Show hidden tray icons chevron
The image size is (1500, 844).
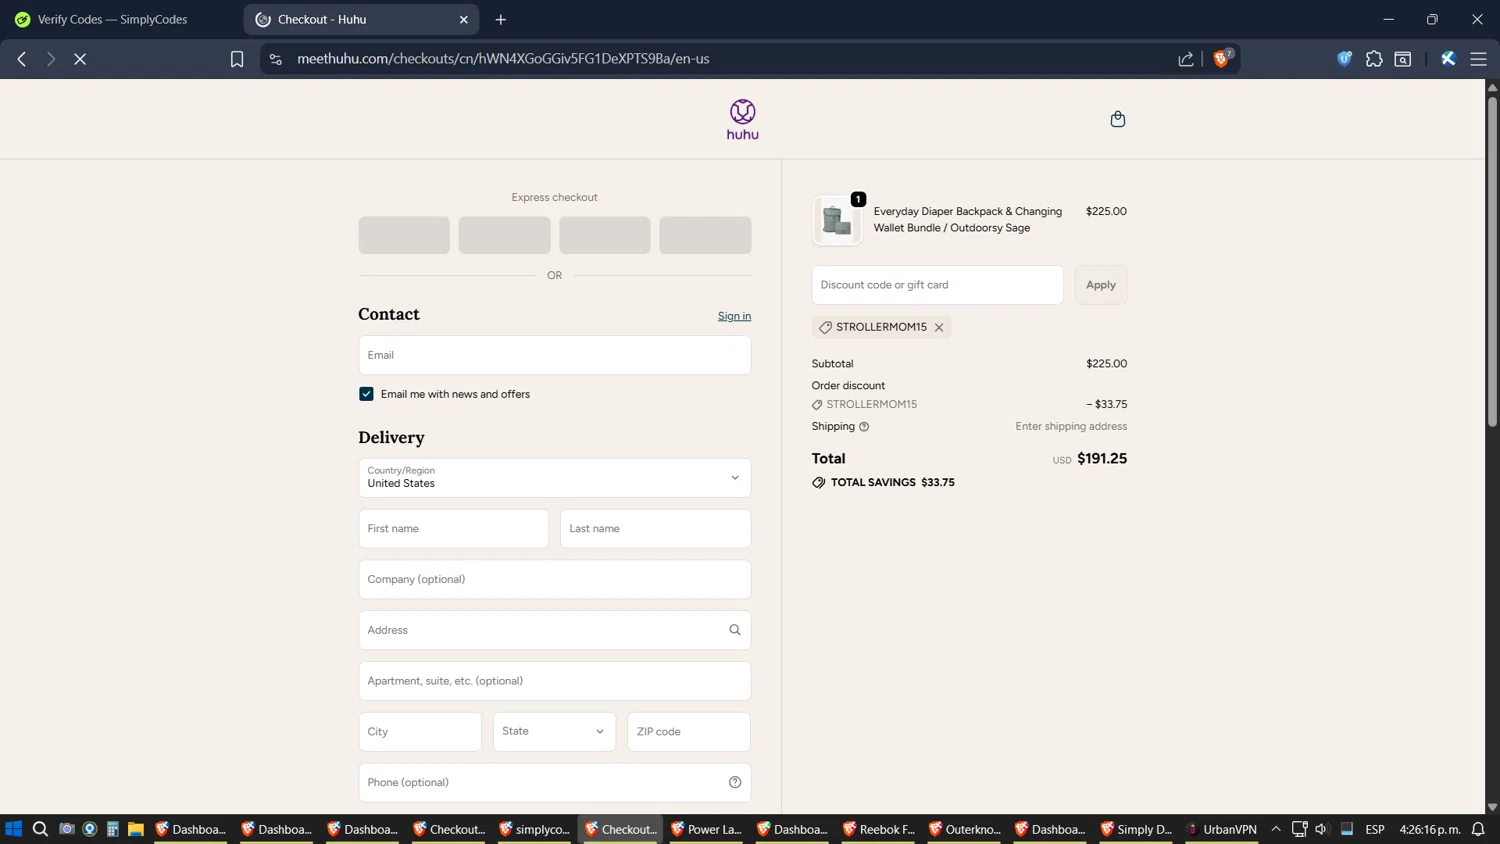coord(1276,829)
